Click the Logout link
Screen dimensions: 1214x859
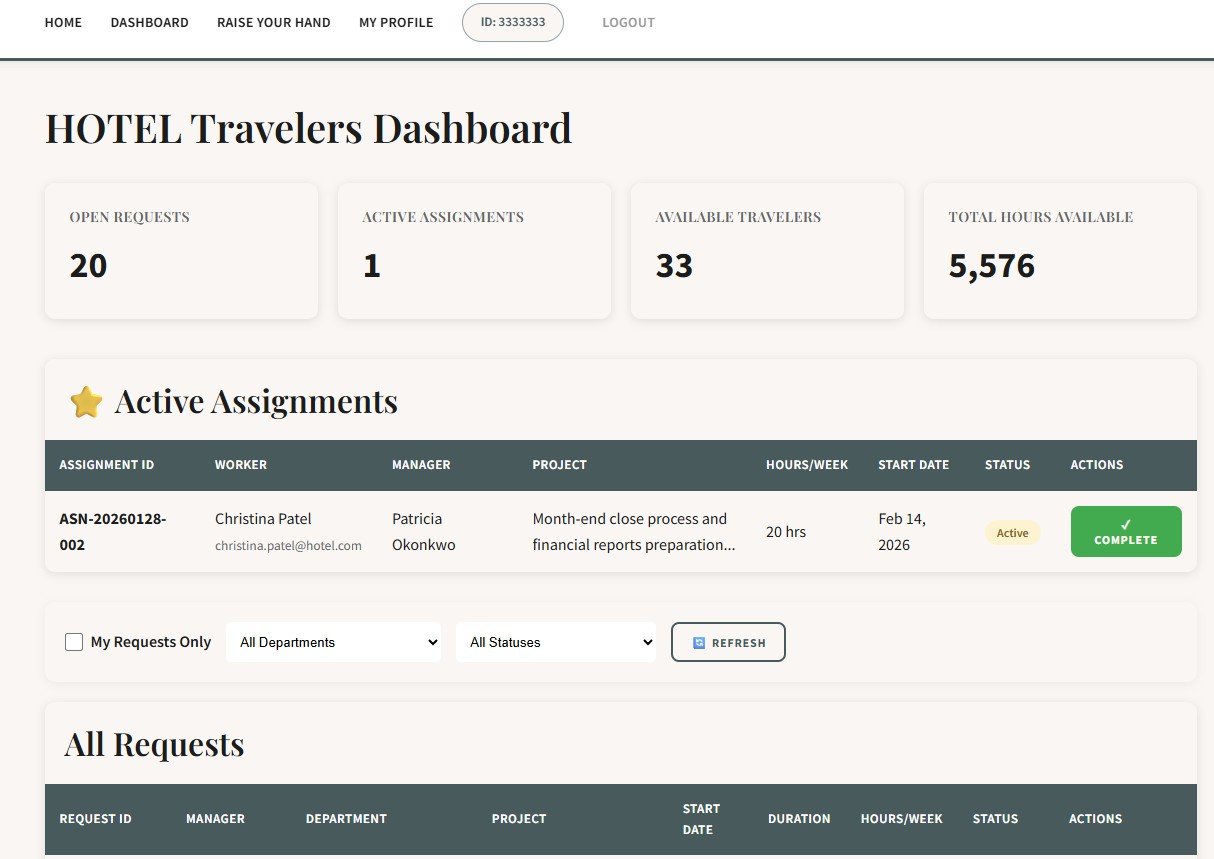628,22
